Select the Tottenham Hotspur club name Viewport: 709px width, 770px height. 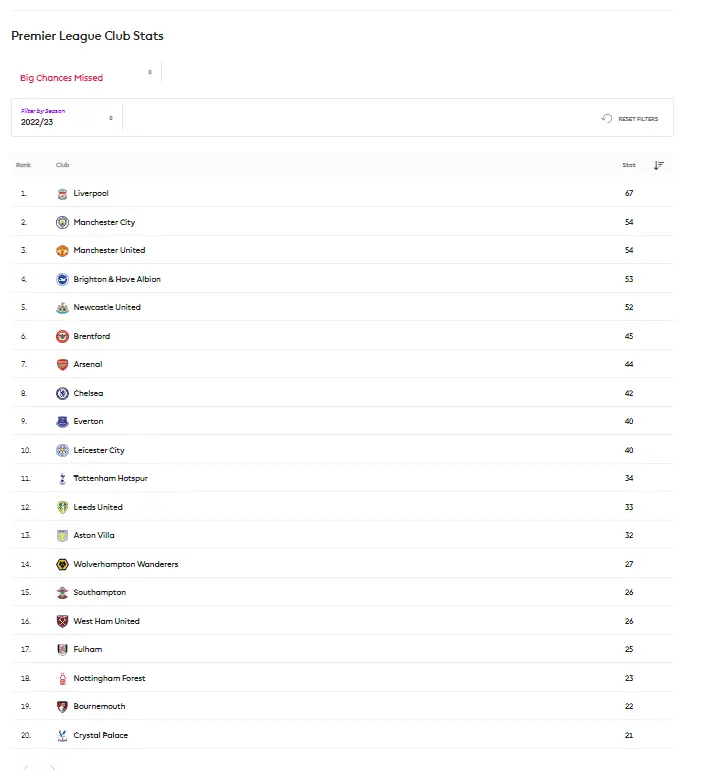(x=110, y=478)
